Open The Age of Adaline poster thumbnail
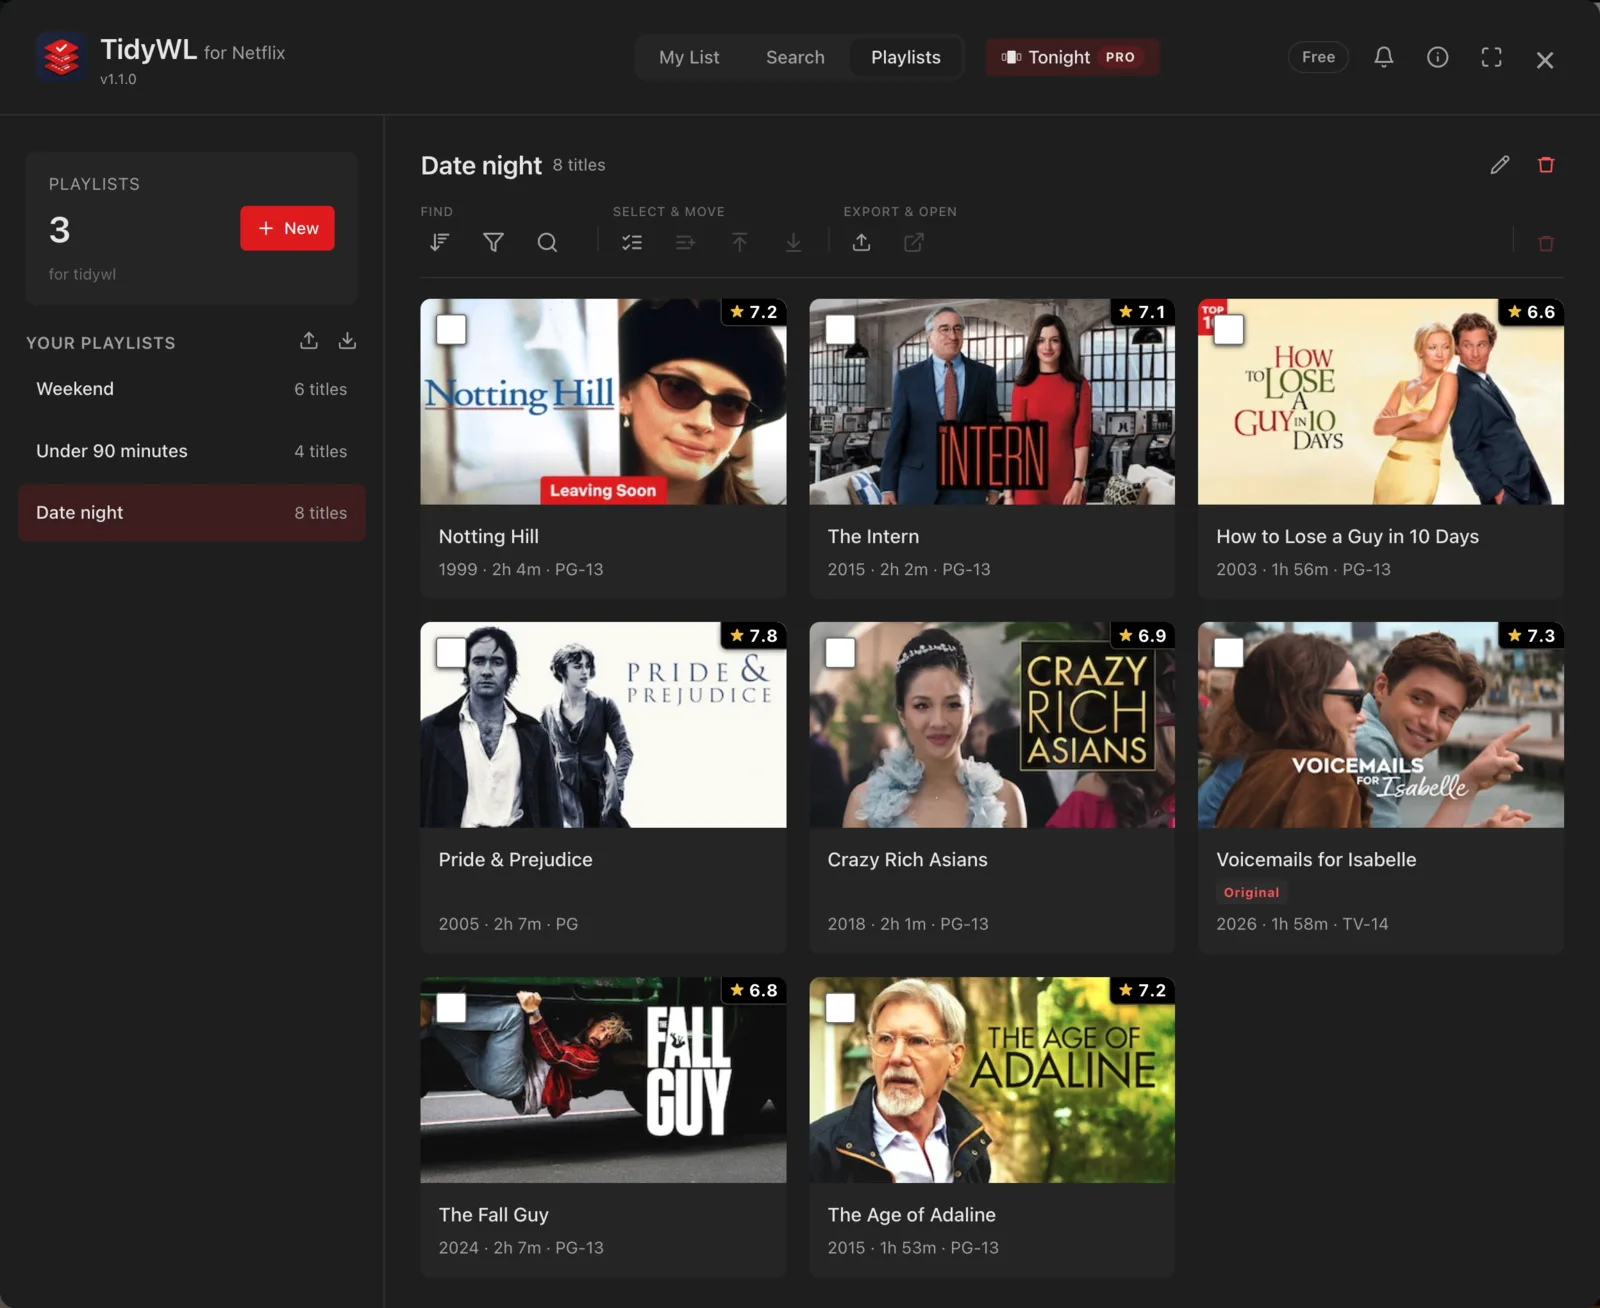 (992, 1080)
